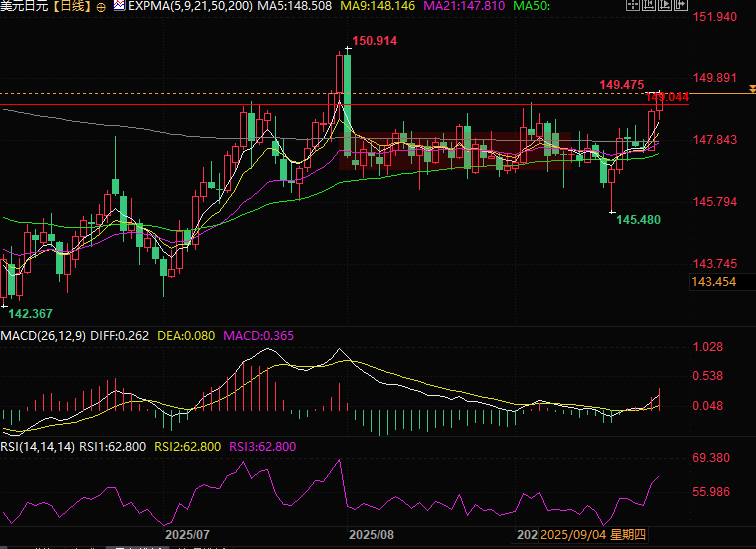Screen dimensions: 756x549
Task: Click the red 149.044 current price label
Action: (x=667, y=97)
